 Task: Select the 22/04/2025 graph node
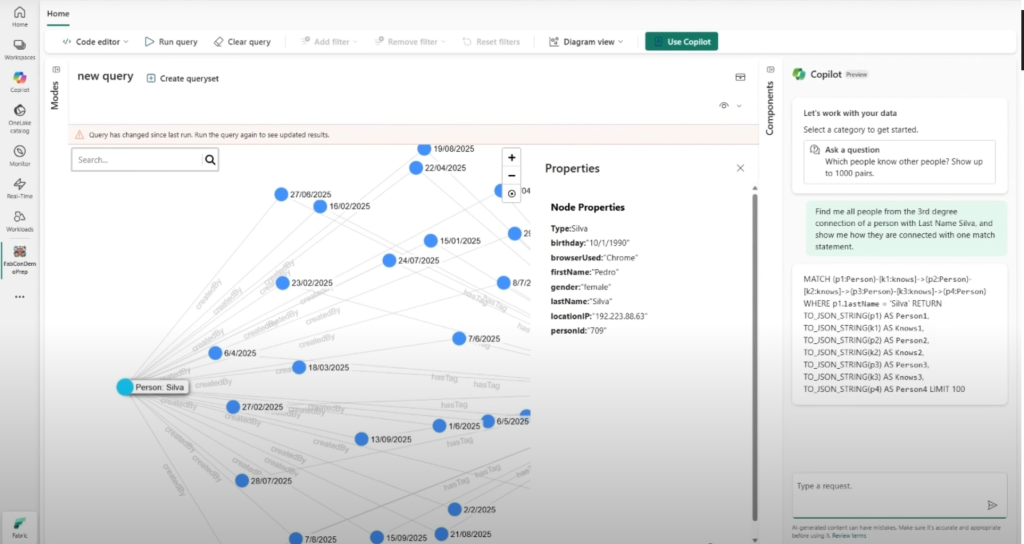(416, 168)
